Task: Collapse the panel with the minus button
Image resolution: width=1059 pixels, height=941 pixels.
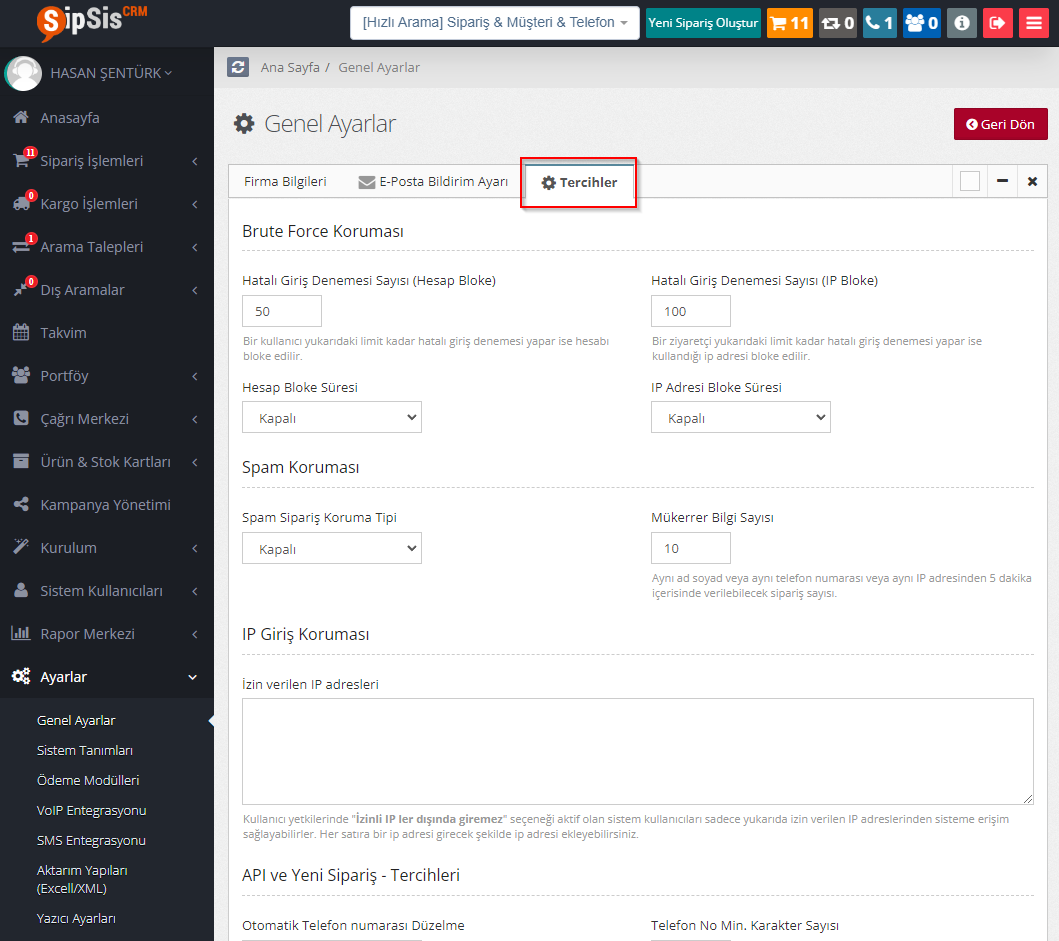Action: pyautogui.click(x=1002, y=181)
